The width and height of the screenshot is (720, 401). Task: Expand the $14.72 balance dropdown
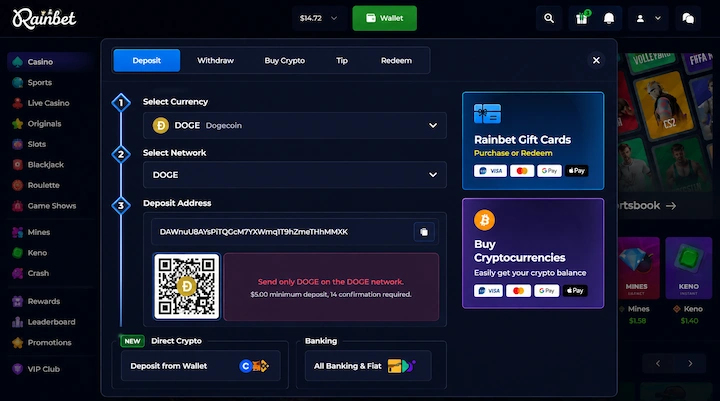pyautogui.click(x=319, y=18)
